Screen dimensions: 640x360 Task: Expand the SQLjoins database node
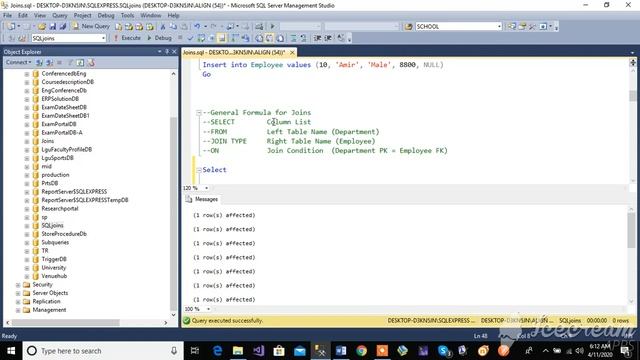[x=27, y=226]
